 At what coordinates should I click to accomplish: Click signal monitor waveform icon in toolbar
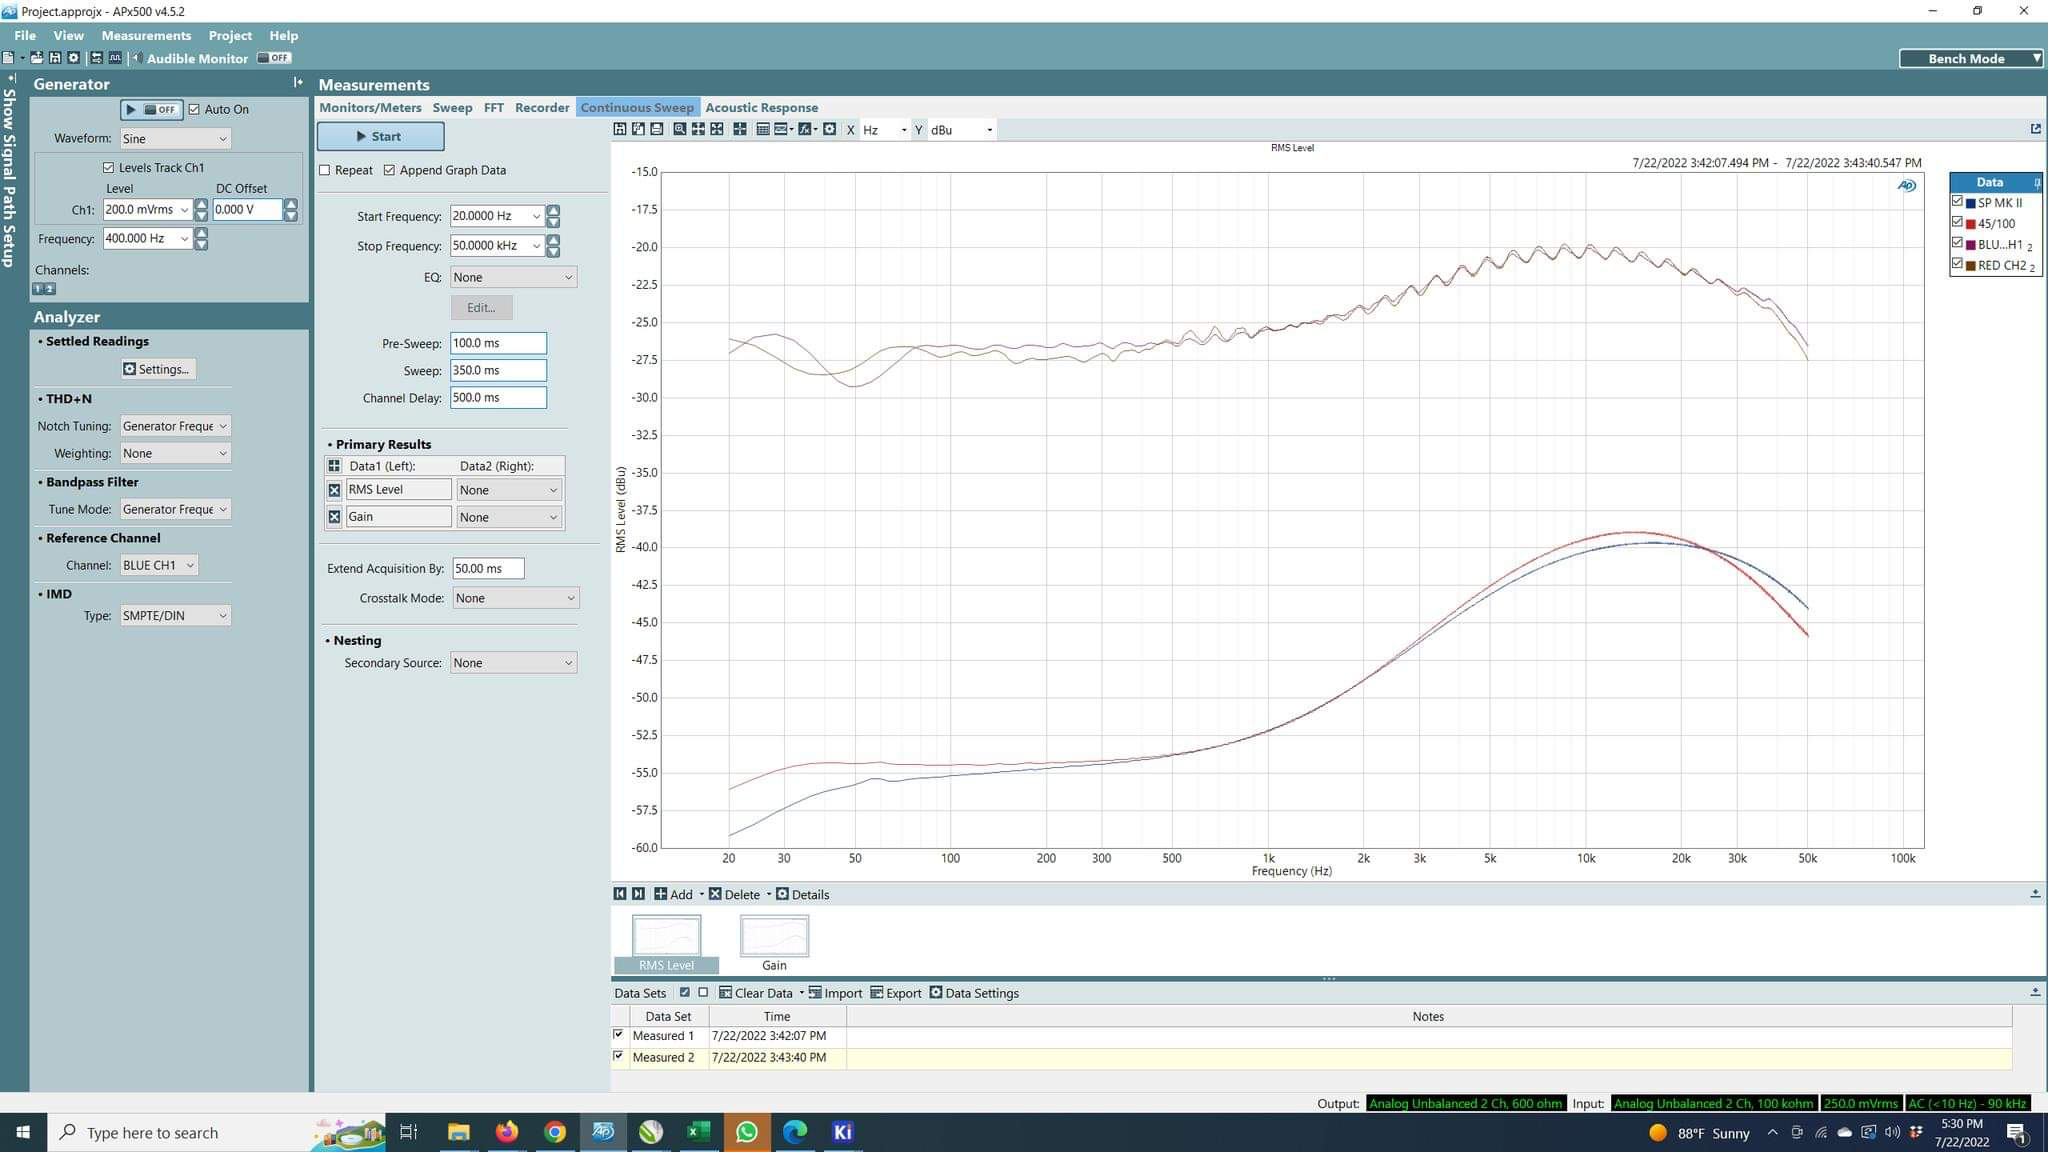(115, 58)
